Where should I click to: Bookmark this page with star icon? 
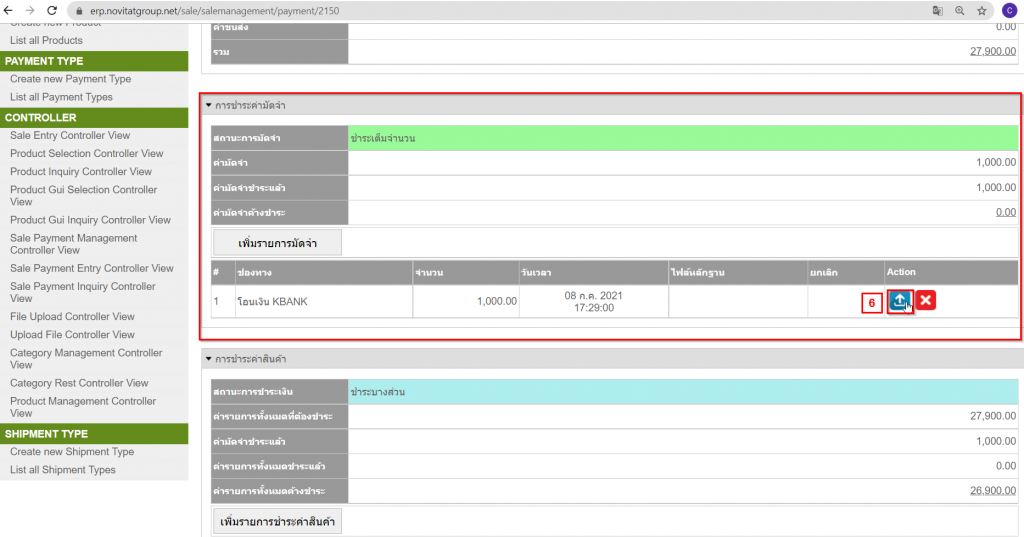981,10
